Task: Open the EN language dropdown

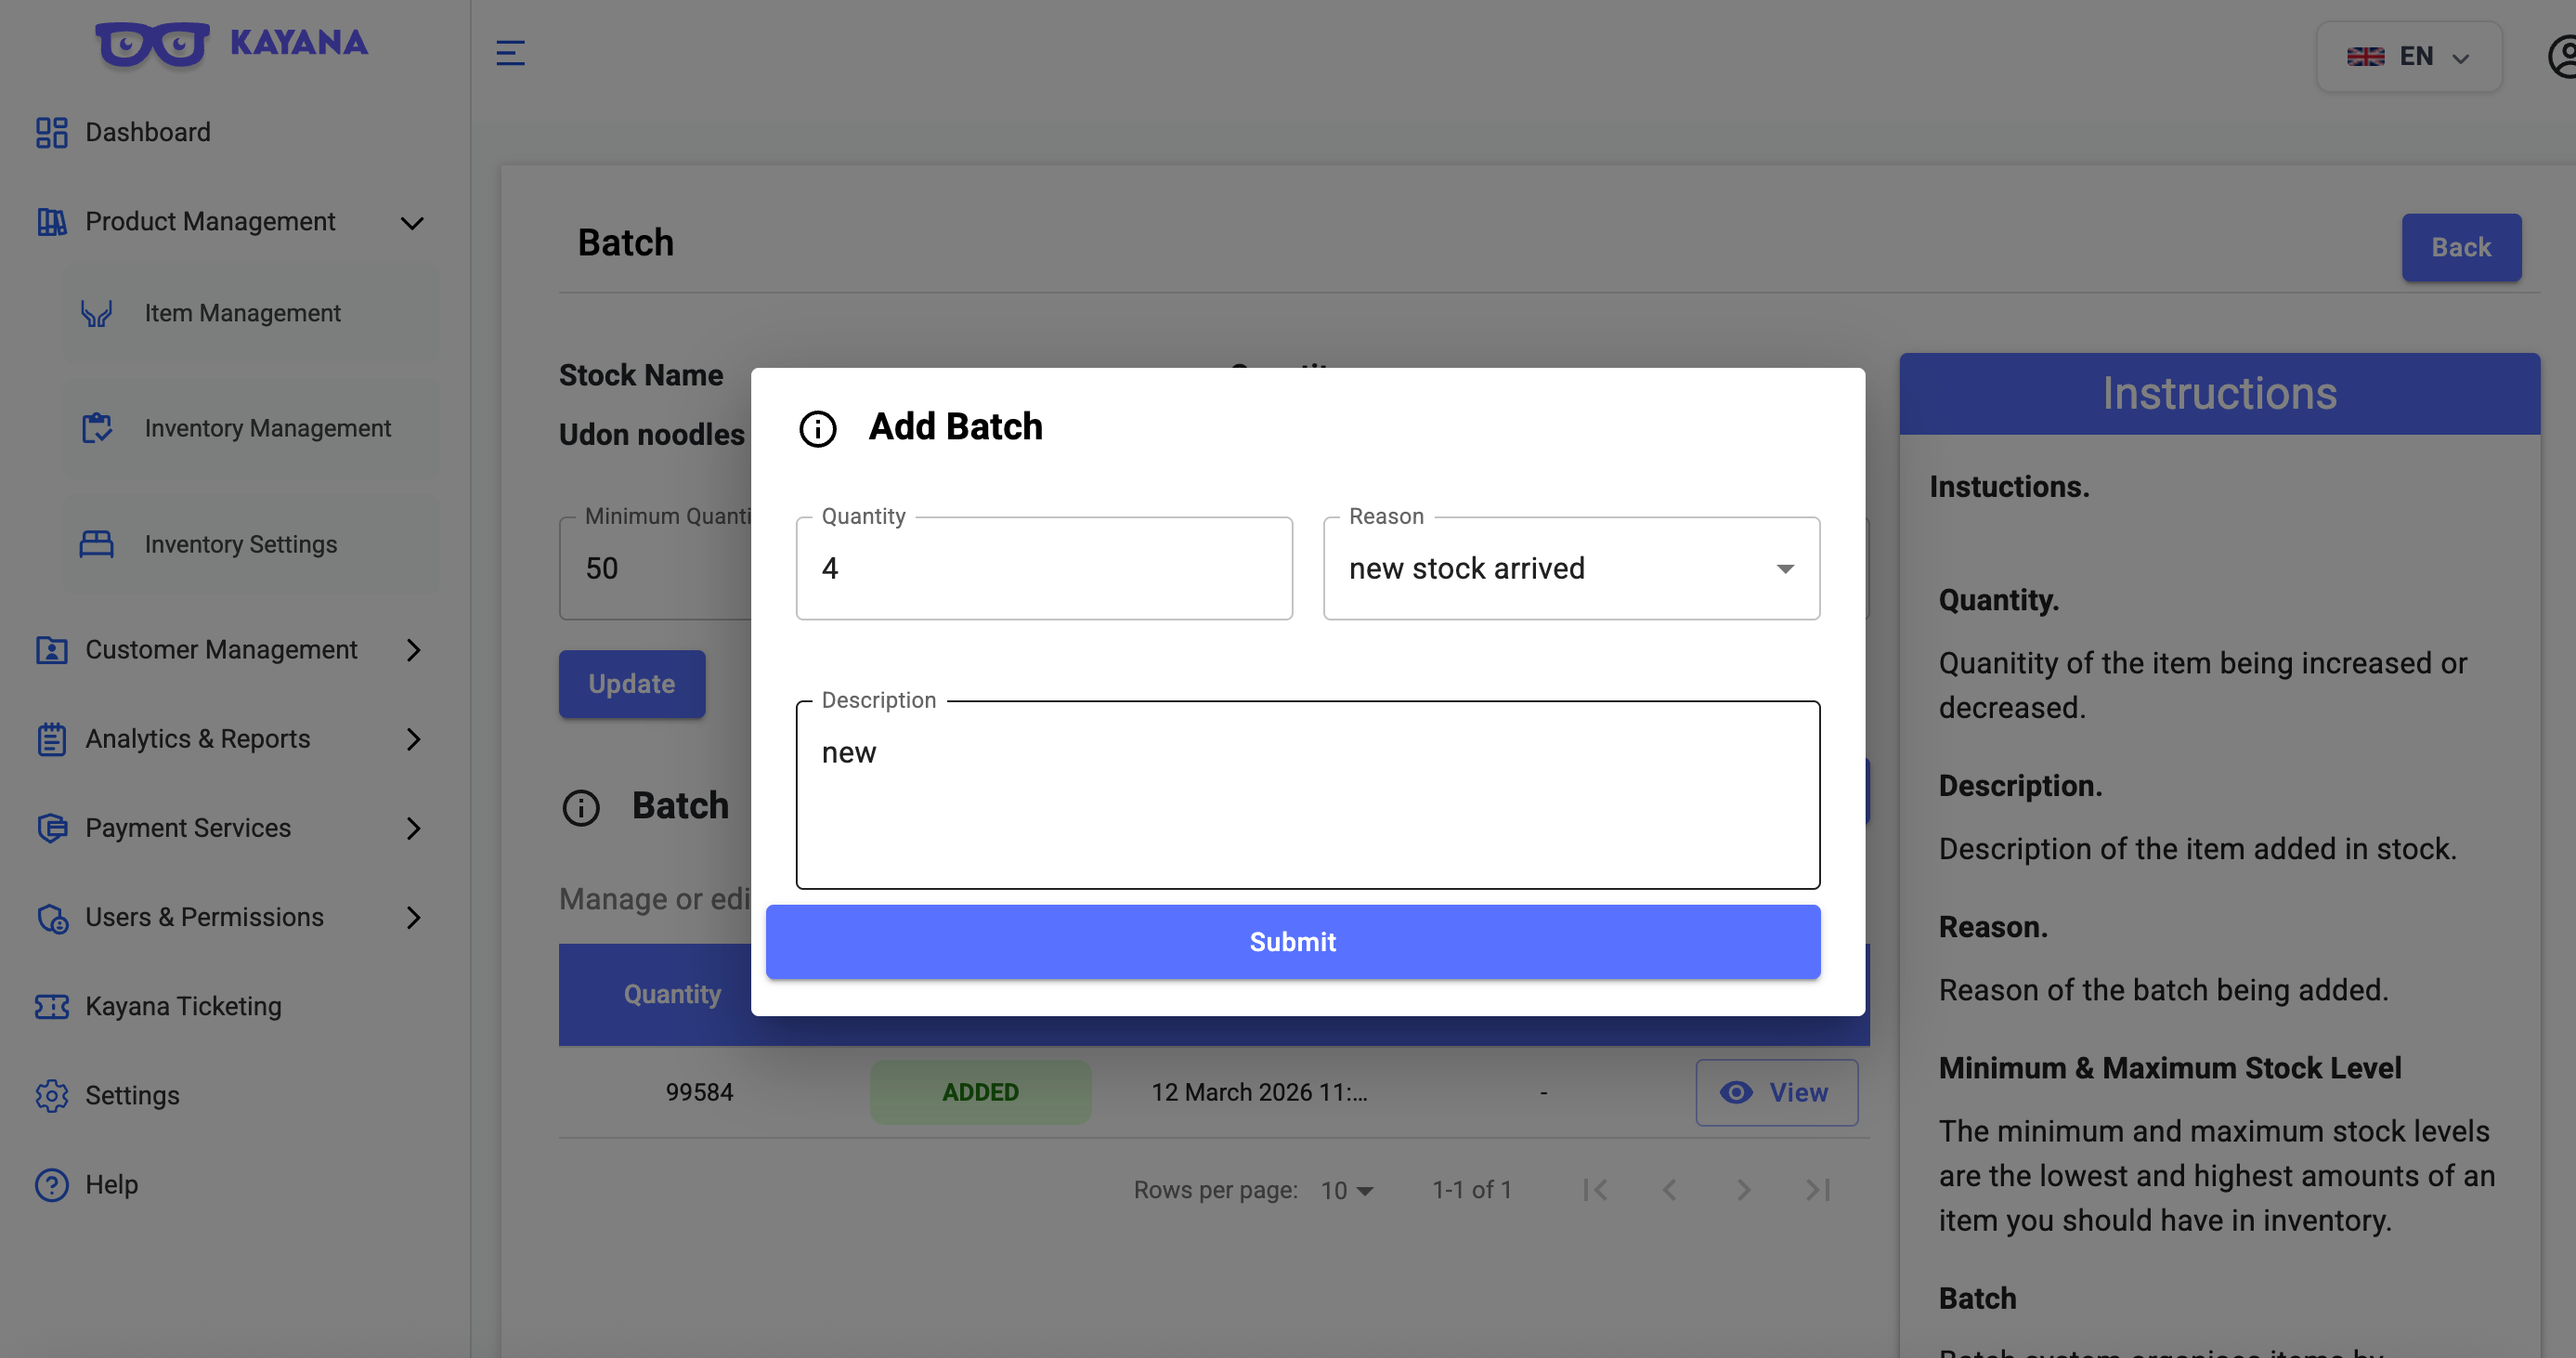Action: point(2408,57)
